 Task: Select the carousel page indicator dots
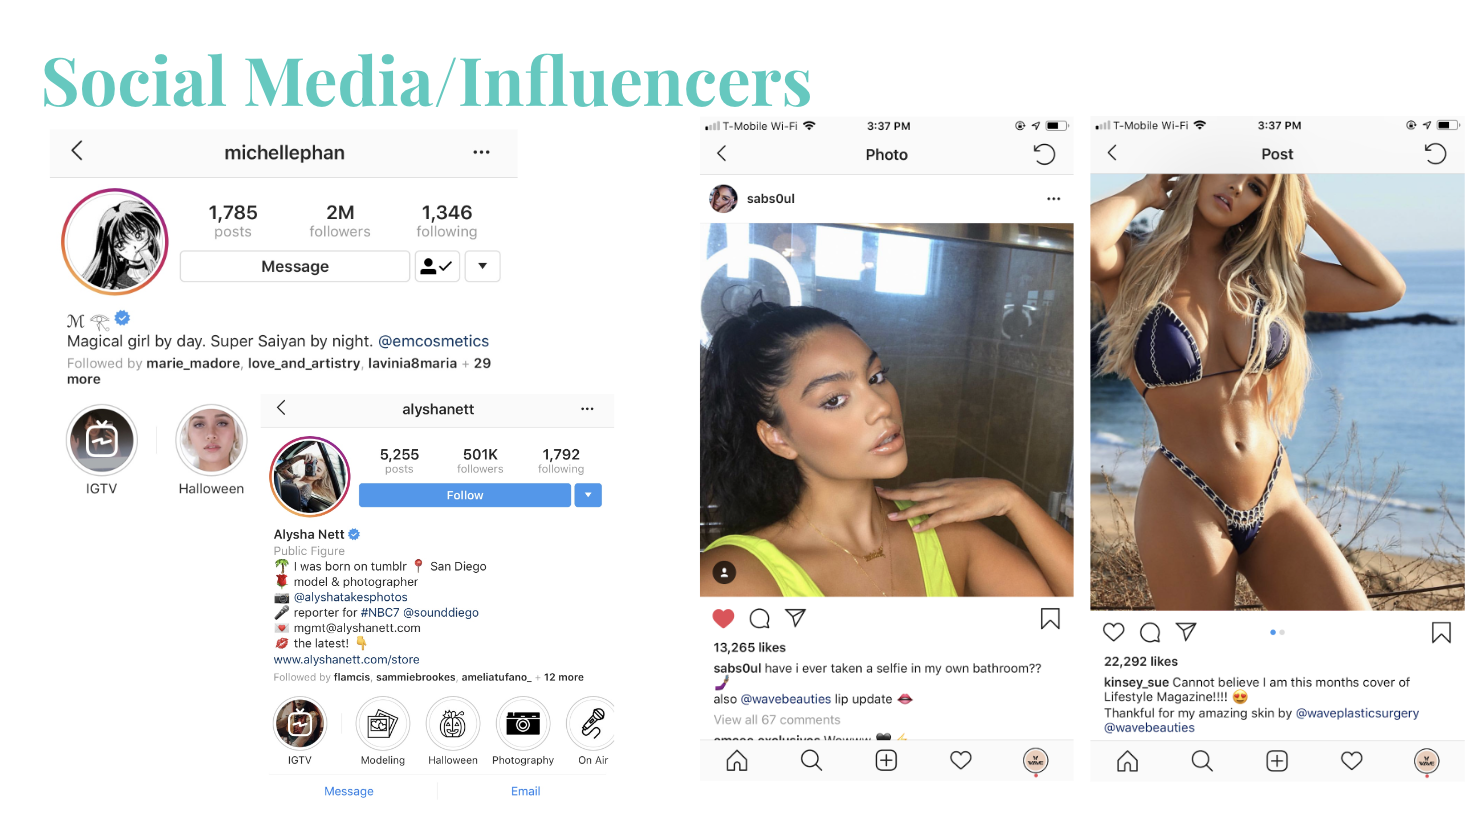(1277, 632)
